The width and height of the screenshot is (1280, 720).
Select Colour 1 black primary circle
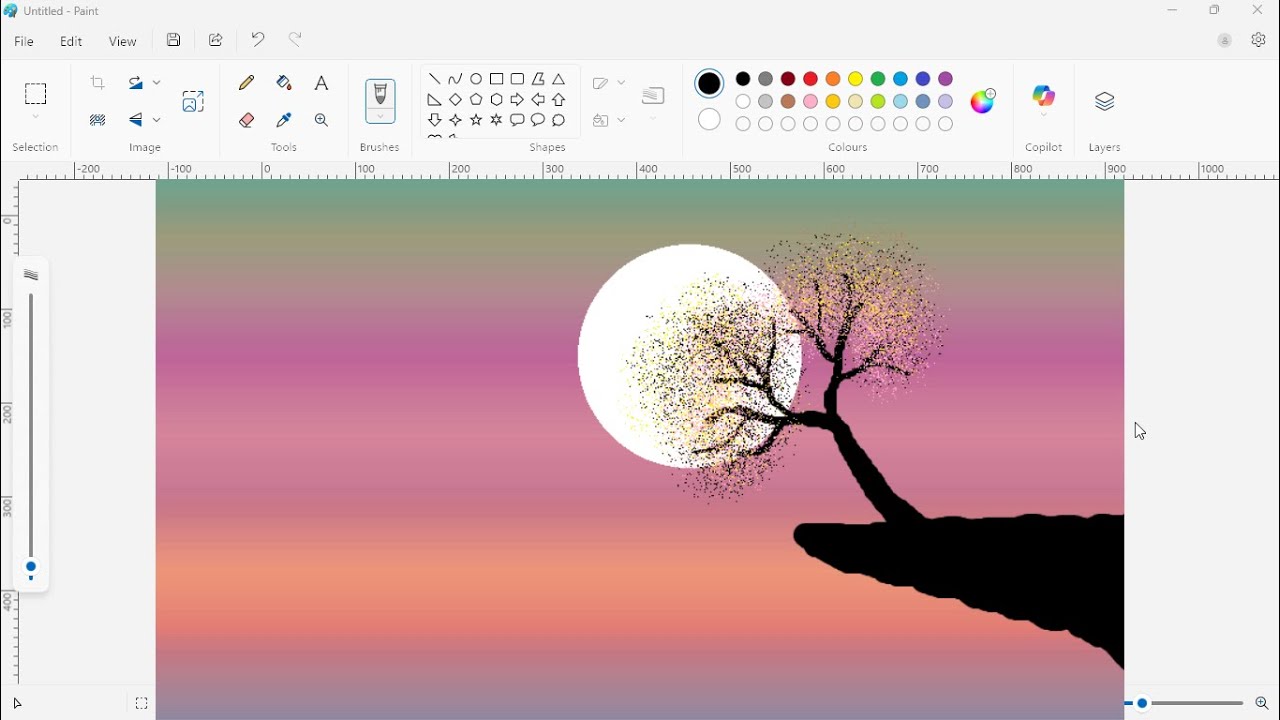coord(710,84)
